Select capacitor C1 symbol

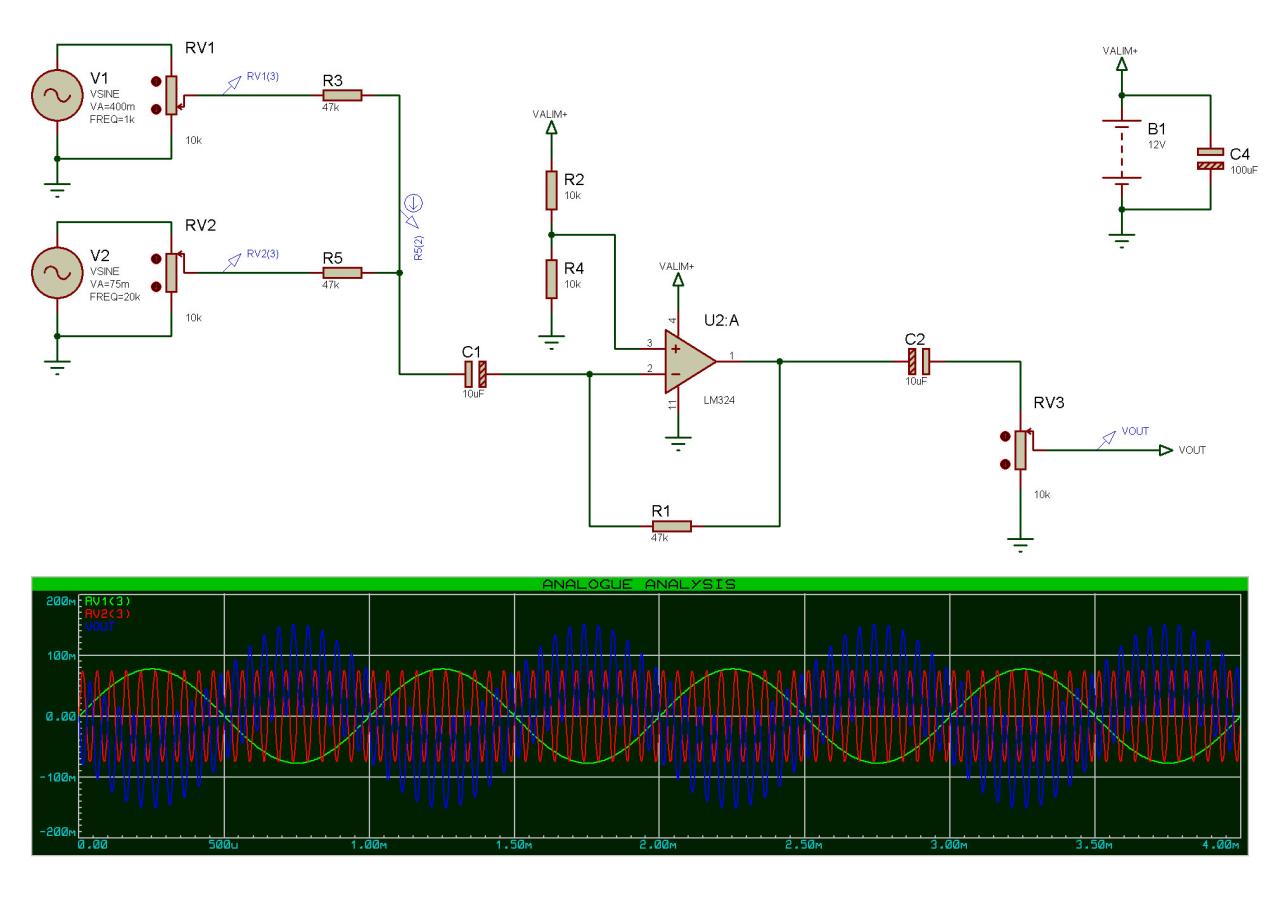pos(475,375)
